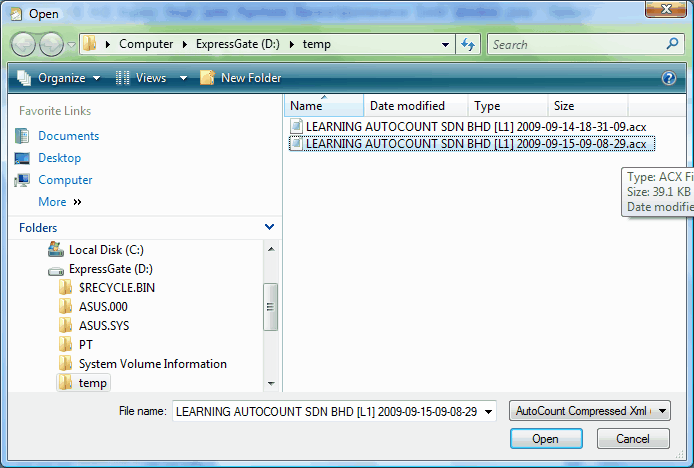Sort by Name column header
694x468 pixels.
[x=324, y=105]
